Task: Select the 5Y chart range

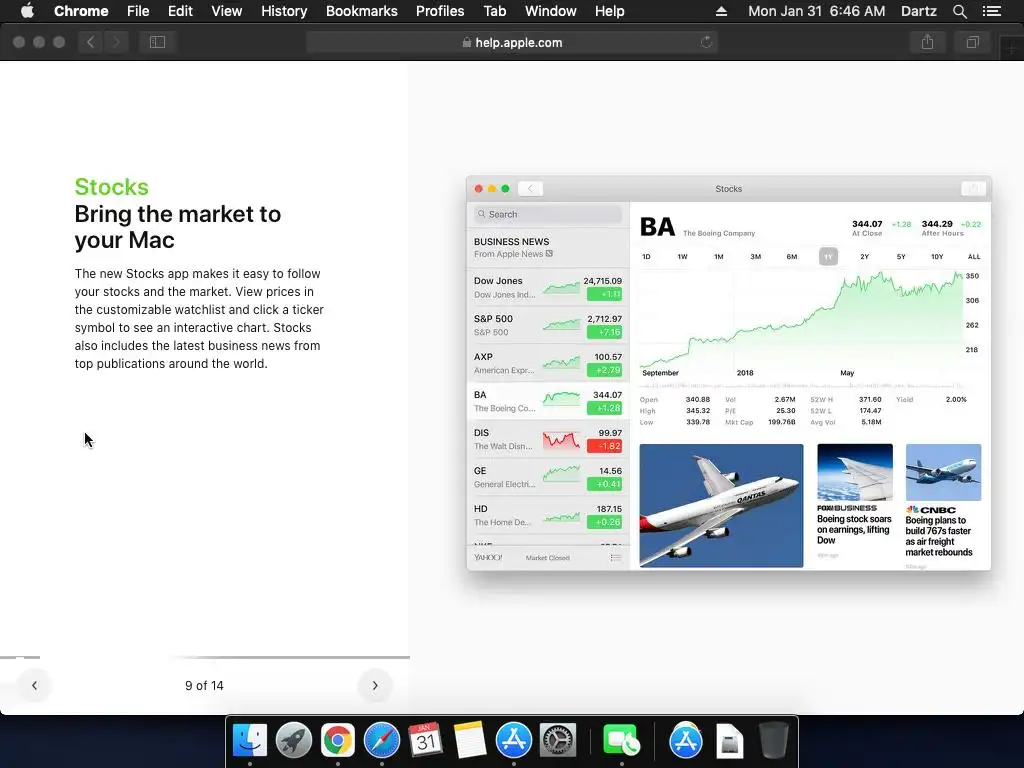Action: [901, 257]
